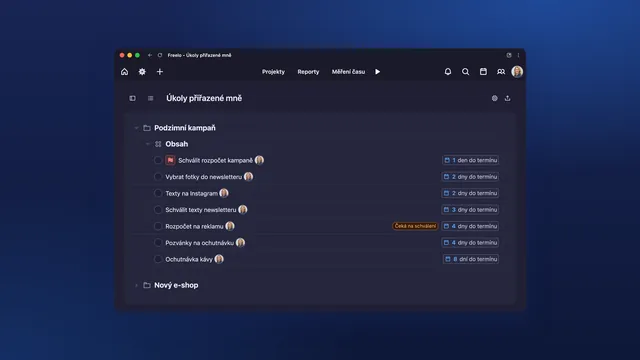Viewport: 640px width, 360px height.
Task: Open '1 den do termínu' due date
Action: point(470,160)
